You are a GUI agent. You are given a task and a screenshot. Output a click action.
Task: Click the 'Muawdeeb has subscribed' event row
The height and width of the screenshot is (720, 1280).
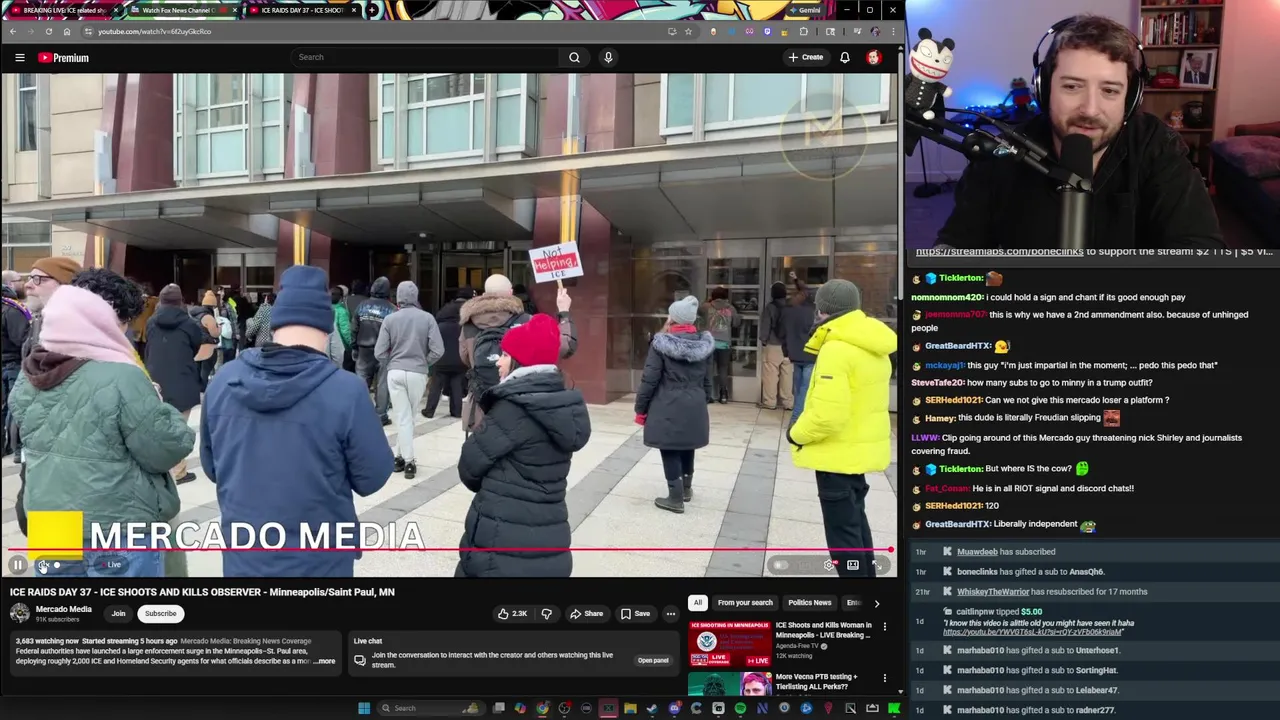[x=1095, y=552]
